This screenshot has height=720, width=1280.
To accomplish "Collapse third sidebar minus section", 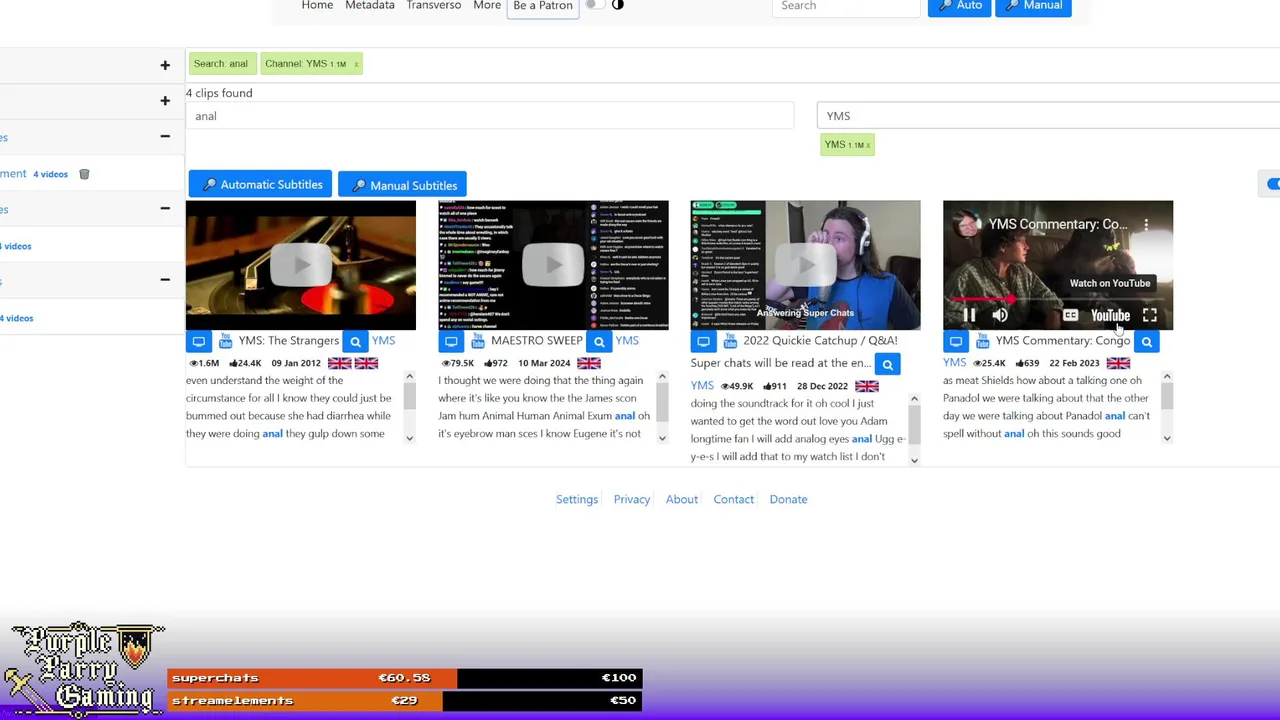I will click(165, 279).
